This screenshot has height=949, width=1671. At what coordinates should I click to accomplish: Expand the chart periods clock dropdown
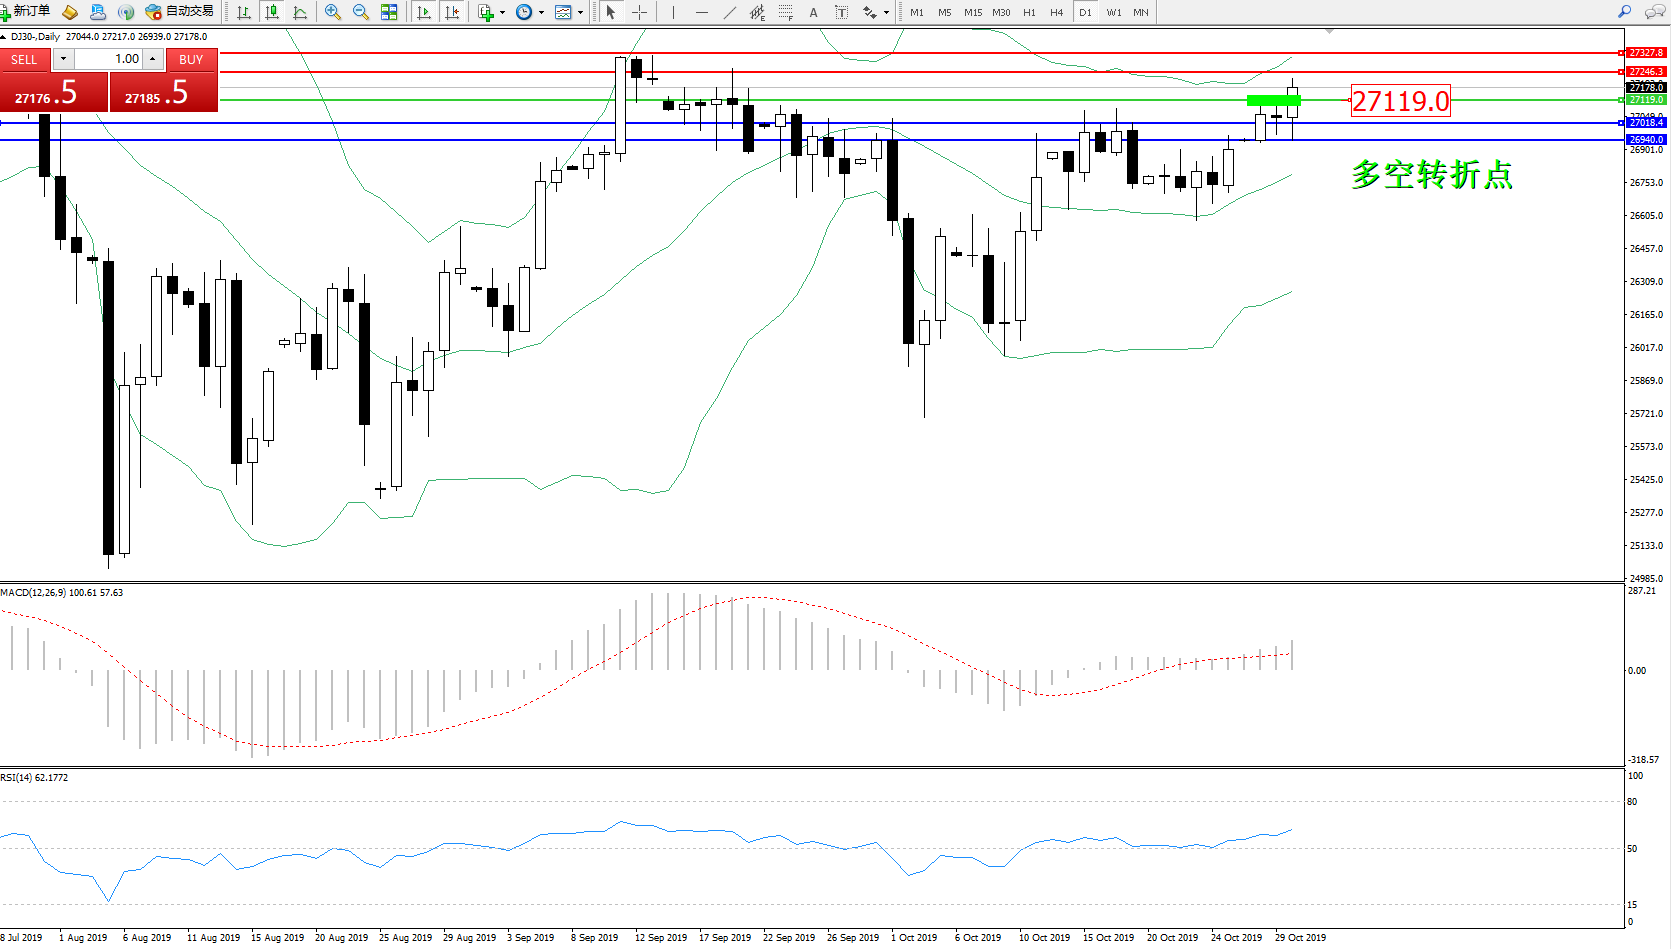[x=541, y=13]
